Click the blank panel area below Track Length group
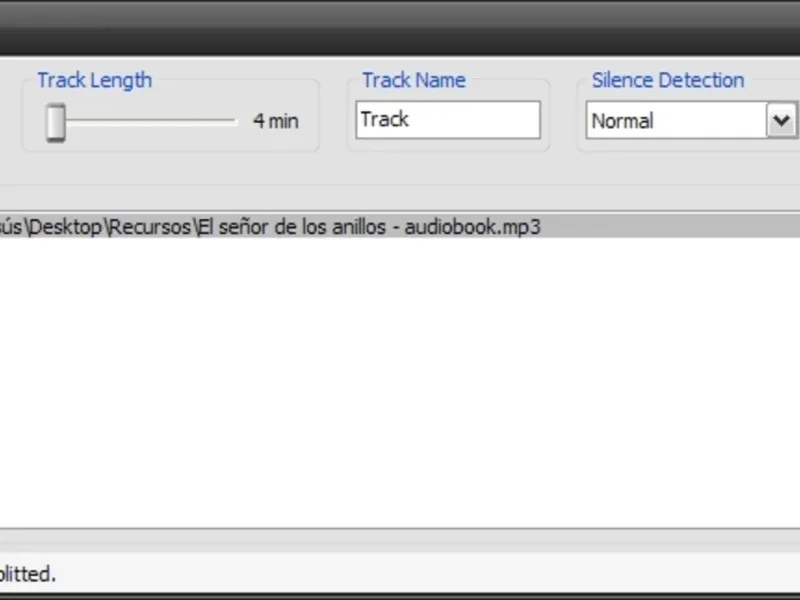 [170, 170]
